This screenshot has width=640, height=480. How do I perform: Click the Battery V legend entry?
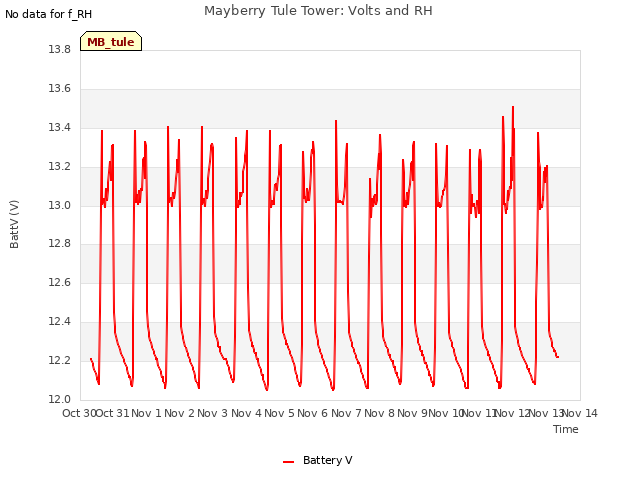click(318, 460)
